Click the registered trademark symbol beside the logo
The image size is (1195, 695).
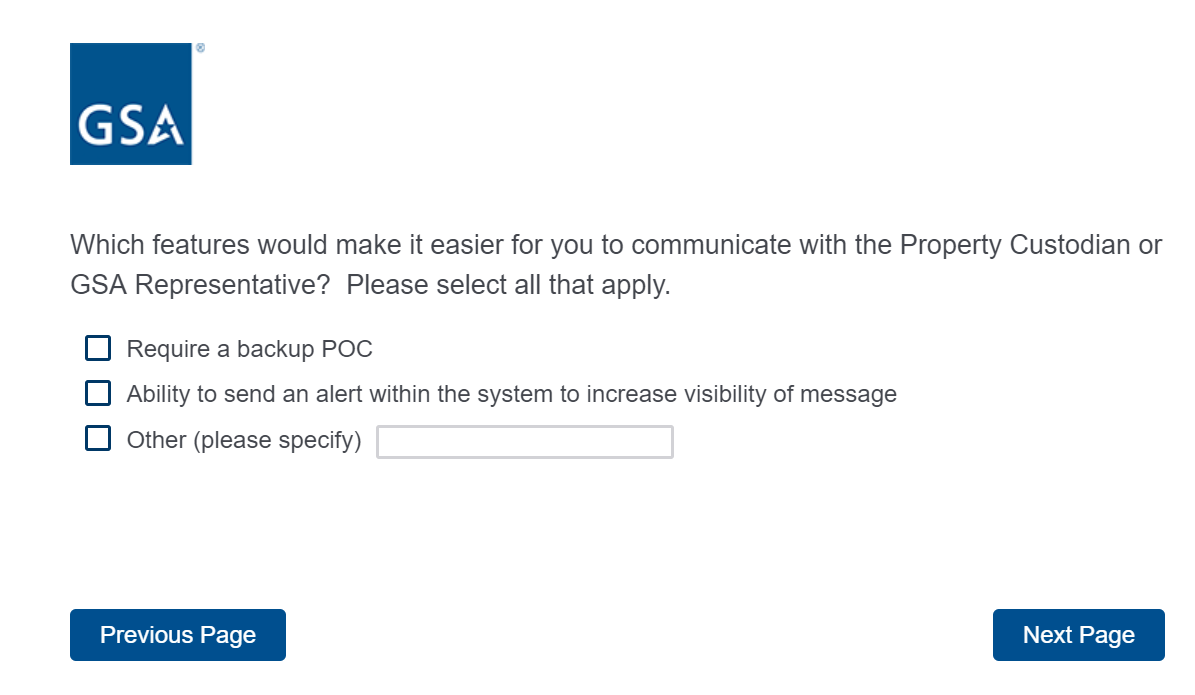(x=200, y=48)
